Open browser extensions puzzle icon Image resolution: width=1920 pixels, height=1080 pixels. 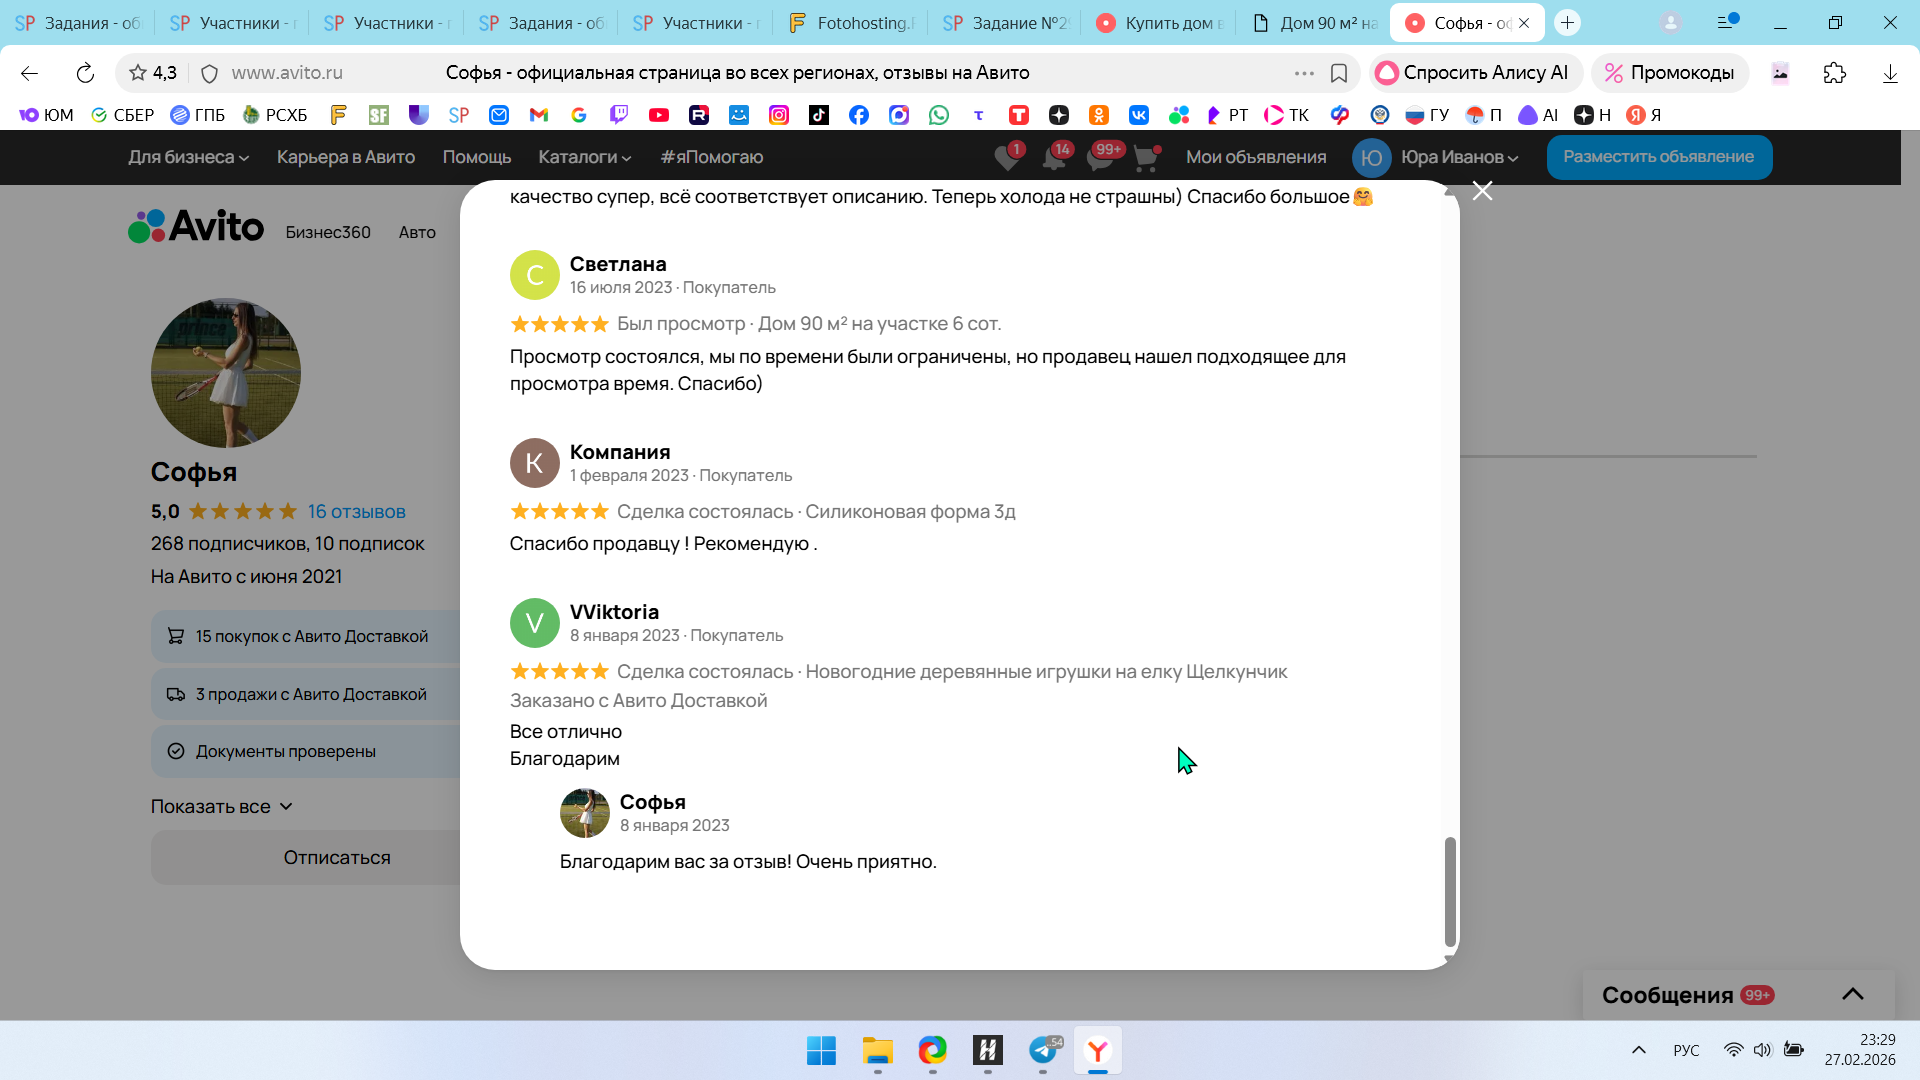point(1834,73)
